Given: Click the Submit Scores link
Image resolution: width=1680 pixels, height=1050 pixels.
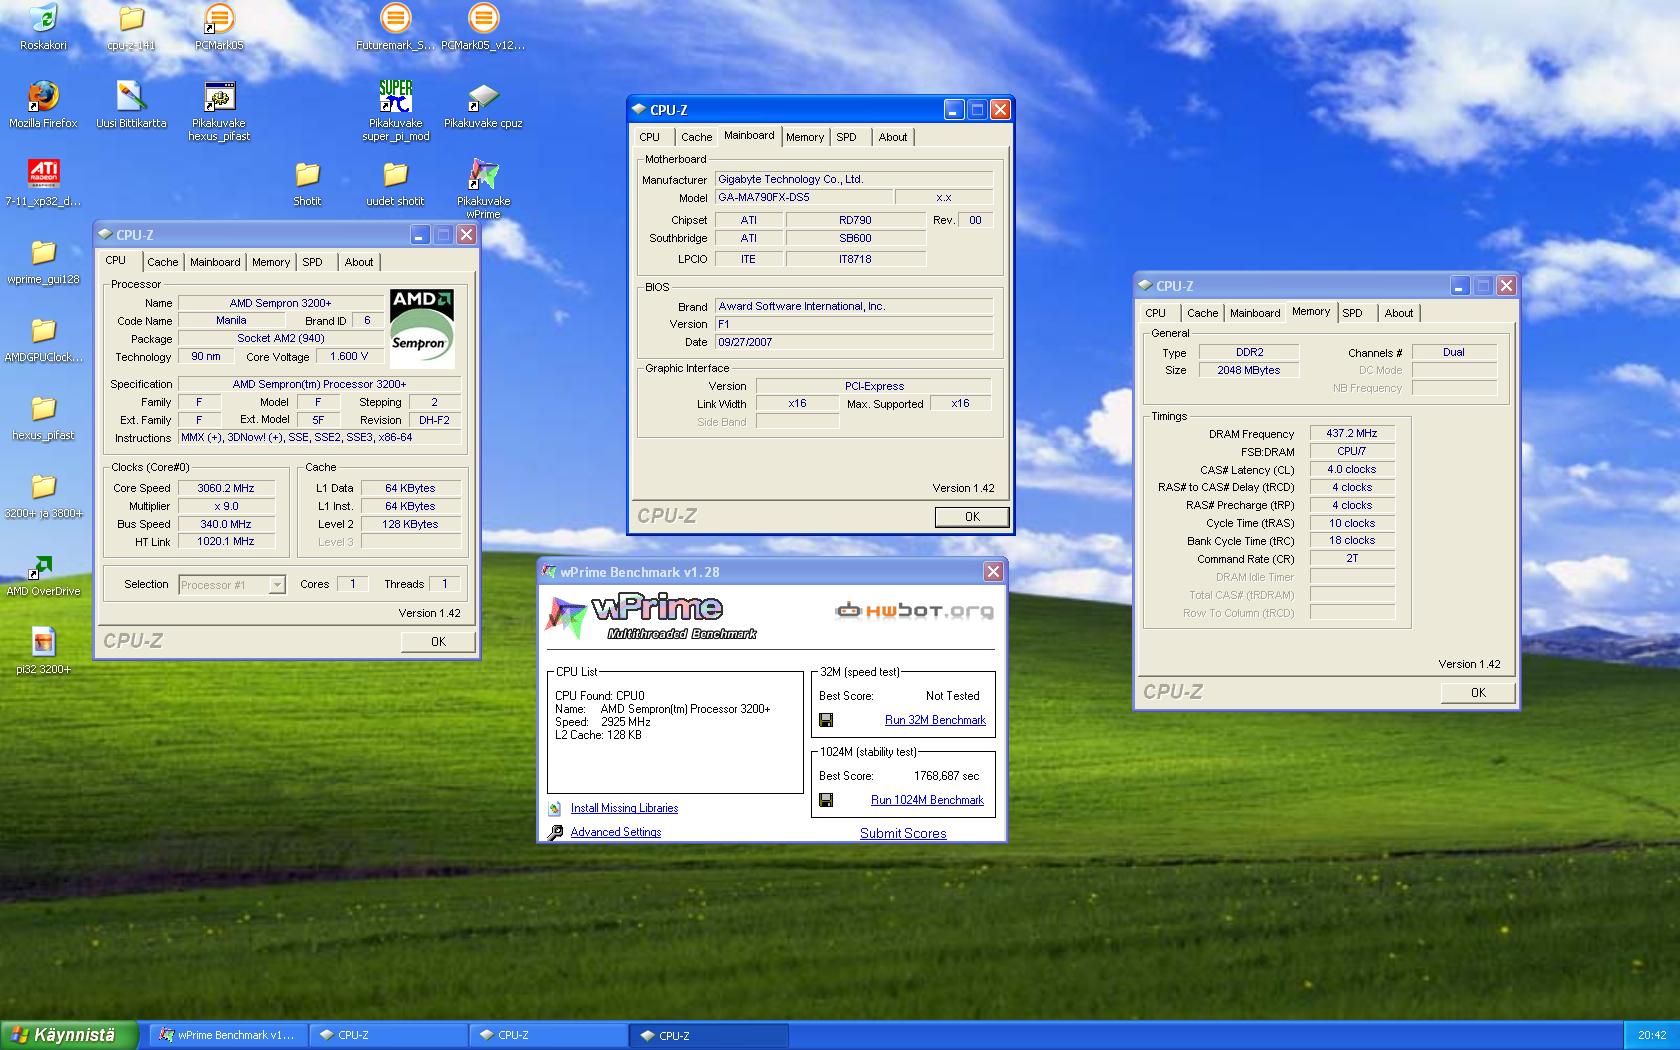Looking at the screenshot, I should pos(903,833).
